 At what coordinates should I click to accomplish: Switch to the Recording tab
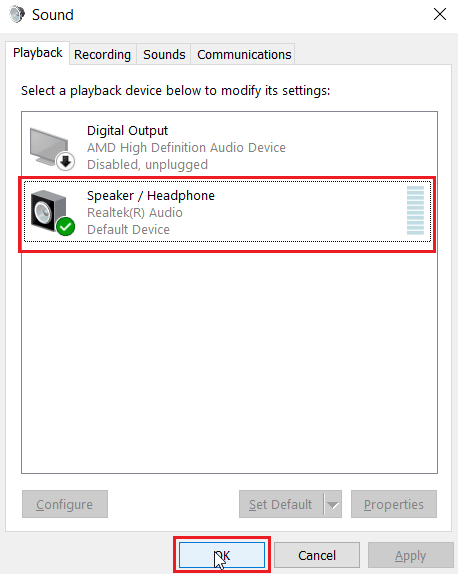pos(103,55)
